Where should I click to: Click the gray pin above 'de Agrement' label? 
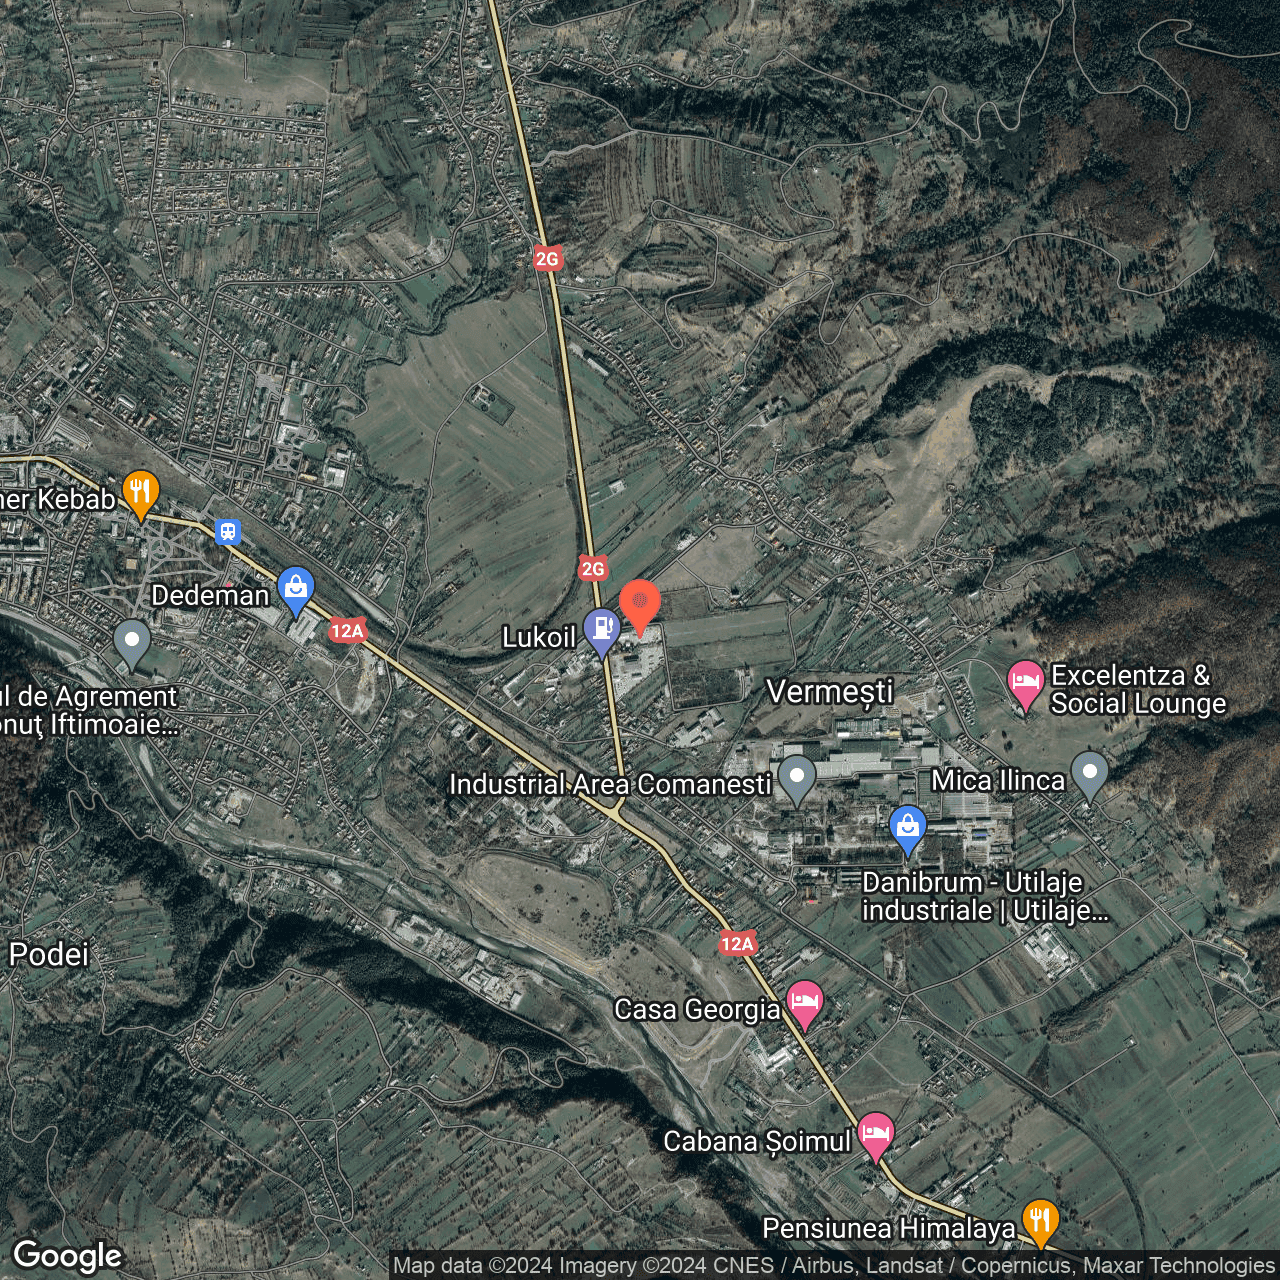click(132, 641)
